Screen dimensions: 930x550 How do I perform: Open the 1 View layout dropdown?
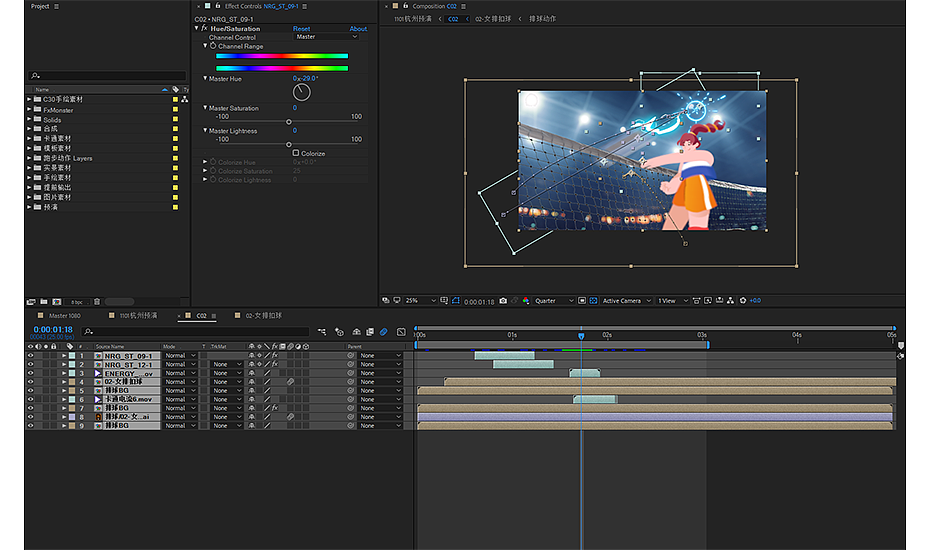pos(673,301)
